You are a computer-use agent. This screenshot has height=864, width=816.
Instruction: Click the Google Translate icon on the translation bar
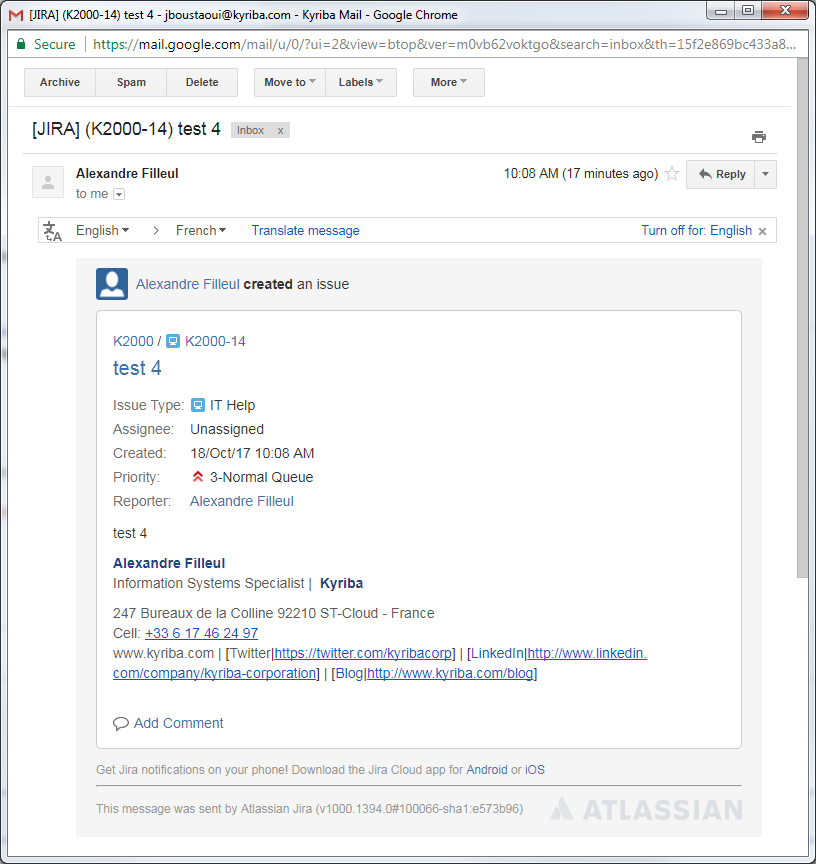[51, 230]
